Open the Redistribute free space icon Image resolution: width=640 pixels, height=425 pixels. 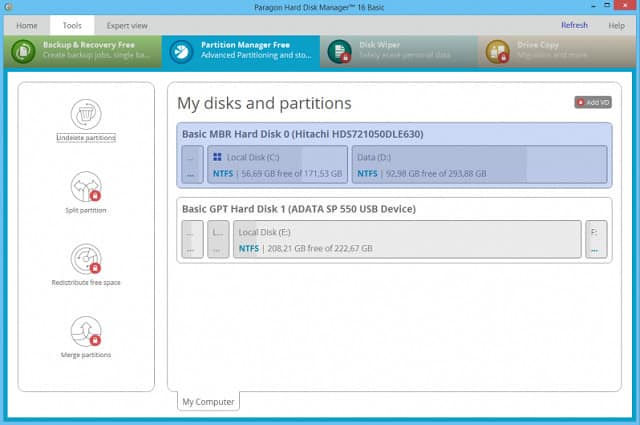point(86,259)
